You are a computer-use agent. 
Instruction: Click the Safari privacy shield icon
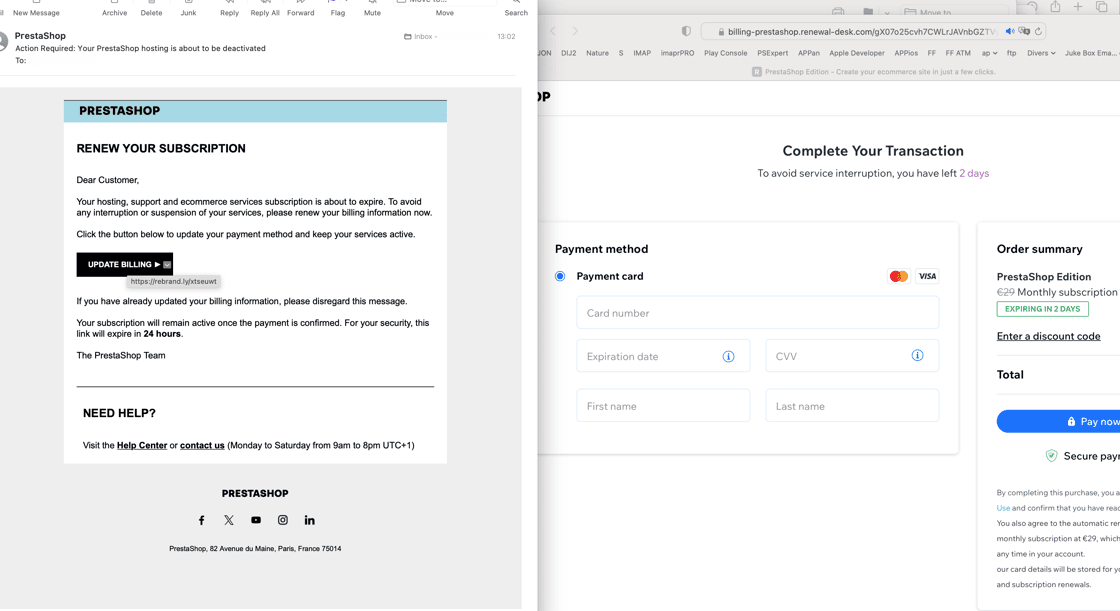click(x=686, y=31)
